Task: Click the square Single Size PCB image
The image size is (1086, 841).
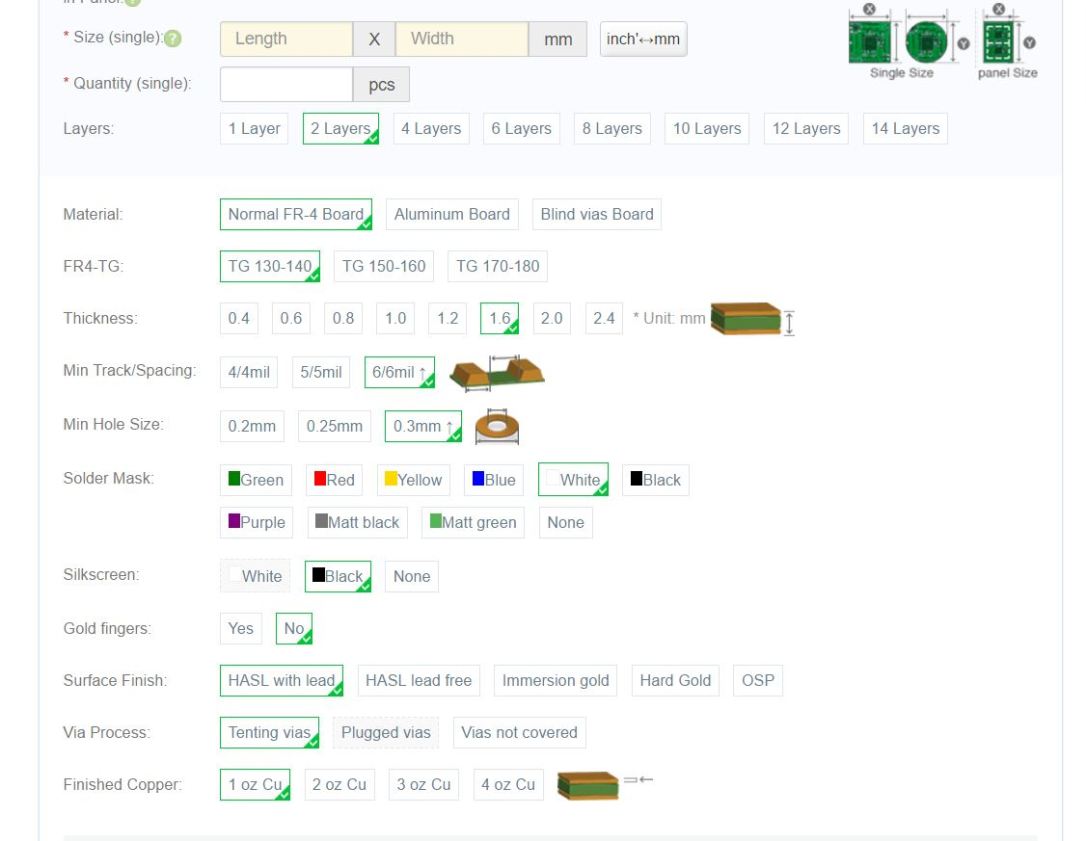Action: [x=869, y=42]
